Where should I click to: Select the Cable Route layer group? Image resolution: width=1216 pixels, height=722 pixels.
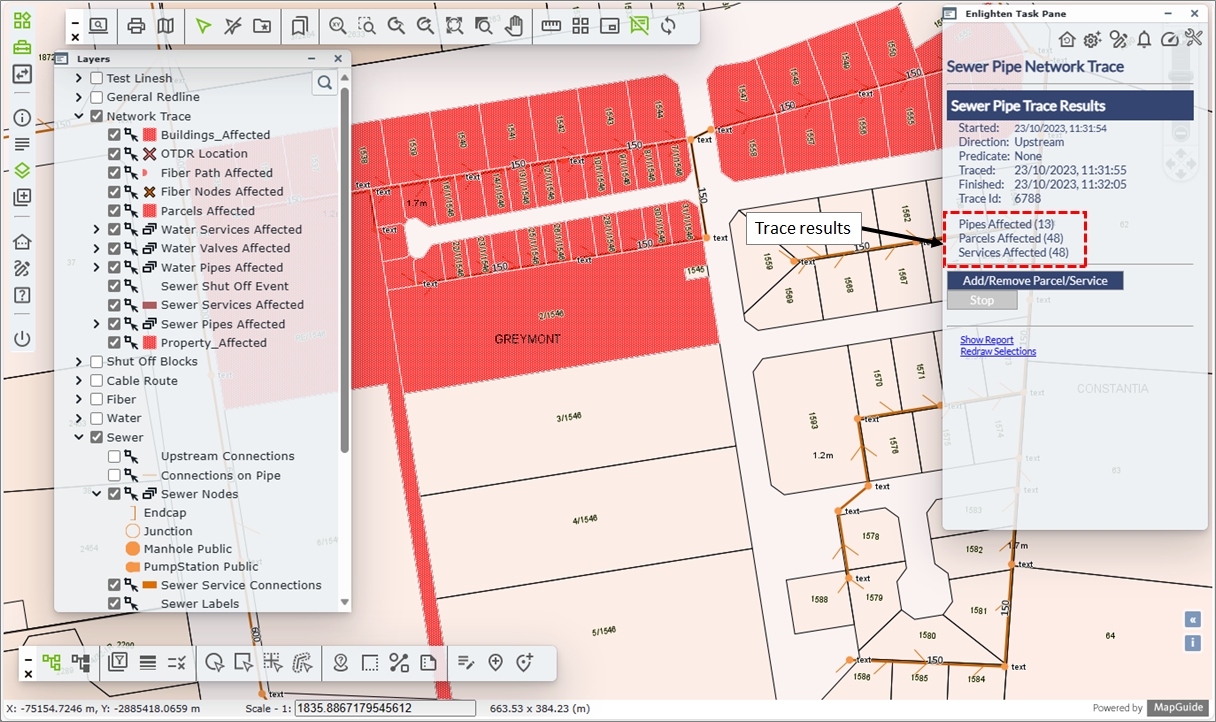[x=142, y=381]
